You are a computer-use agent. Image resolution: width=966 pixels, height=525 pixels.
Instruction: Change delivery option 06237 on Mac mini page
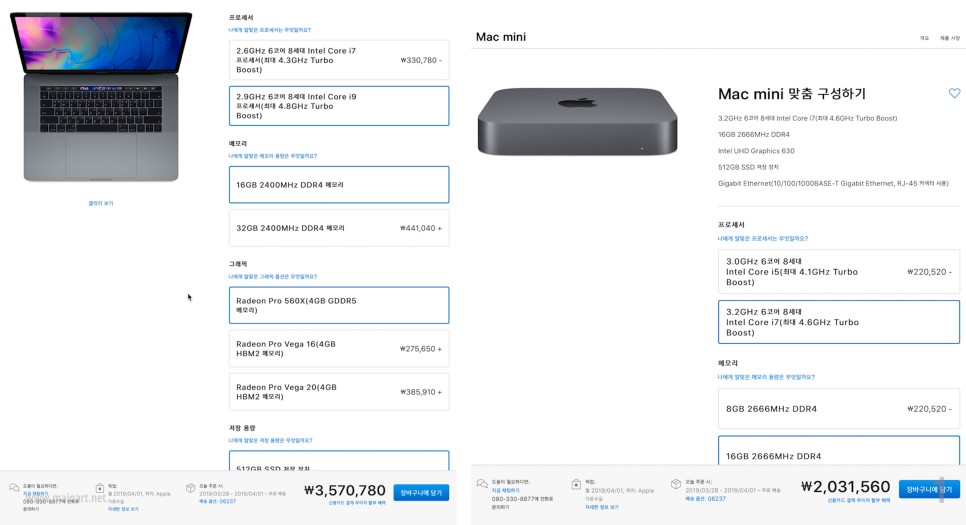pos(705,499)
